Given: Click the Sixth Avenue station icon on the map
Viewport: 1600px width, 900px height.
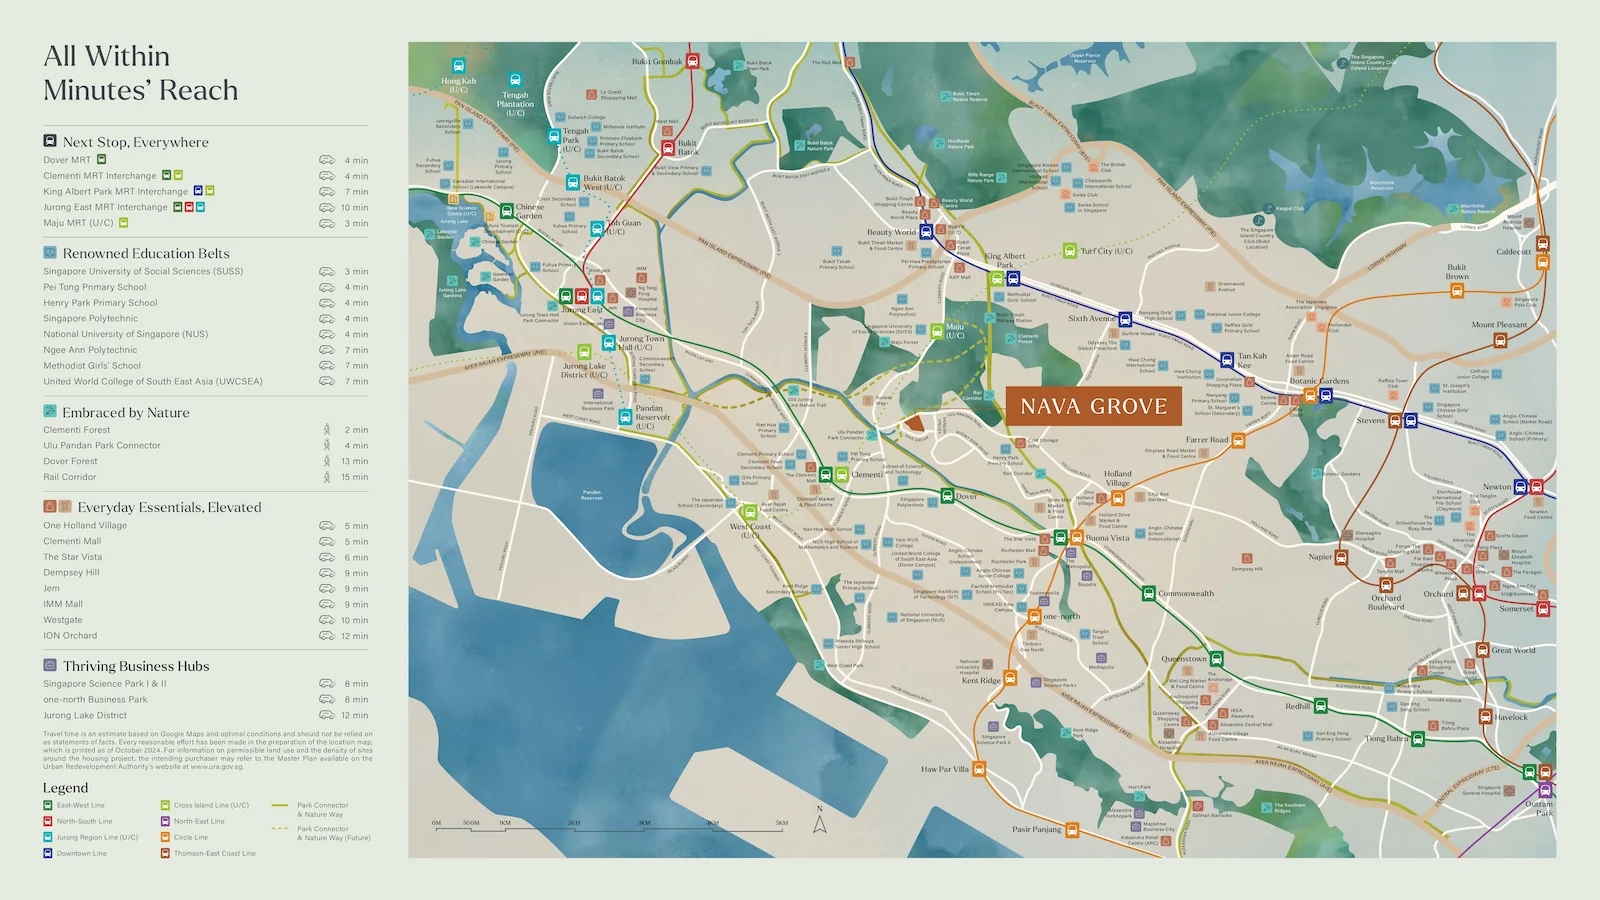Looking at the screenshot, I should point(1125,319).
